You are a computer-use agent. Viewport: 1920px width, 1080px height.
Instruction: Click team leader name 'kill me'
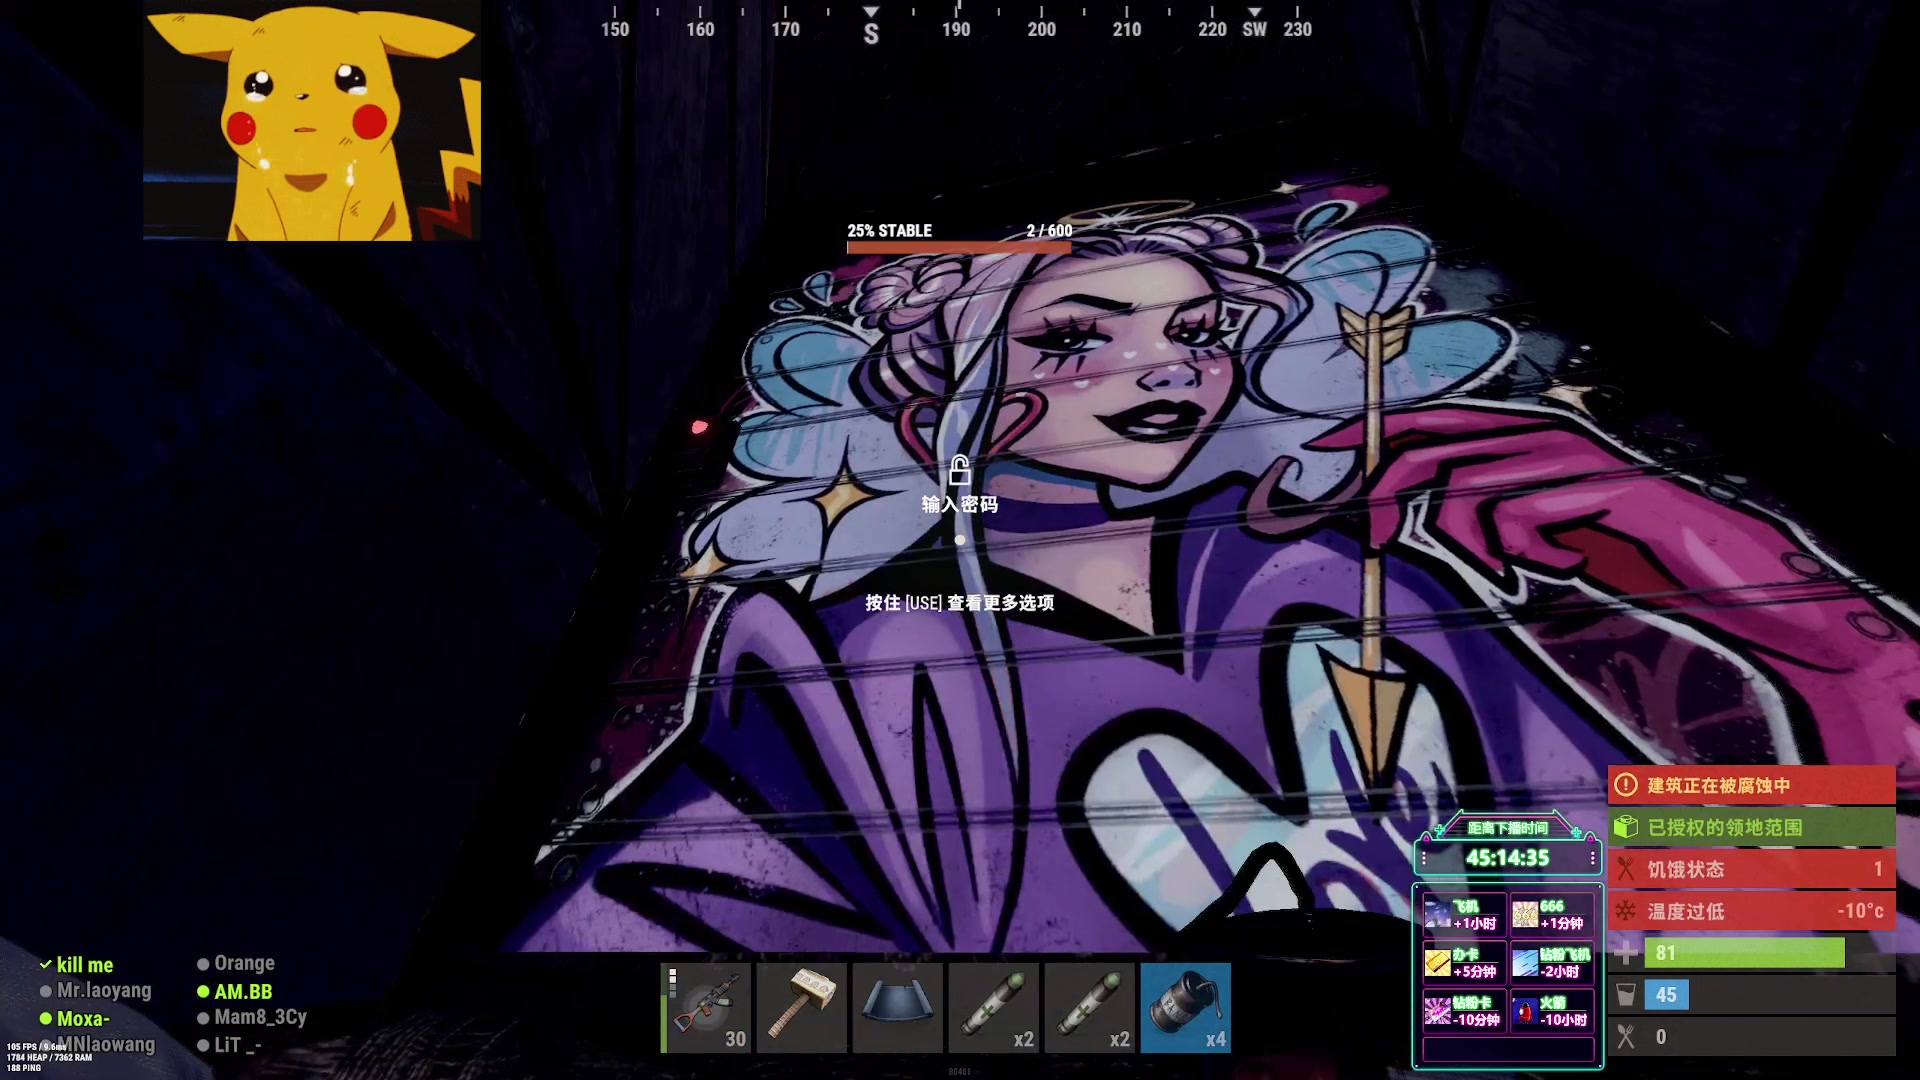(85, 965)
